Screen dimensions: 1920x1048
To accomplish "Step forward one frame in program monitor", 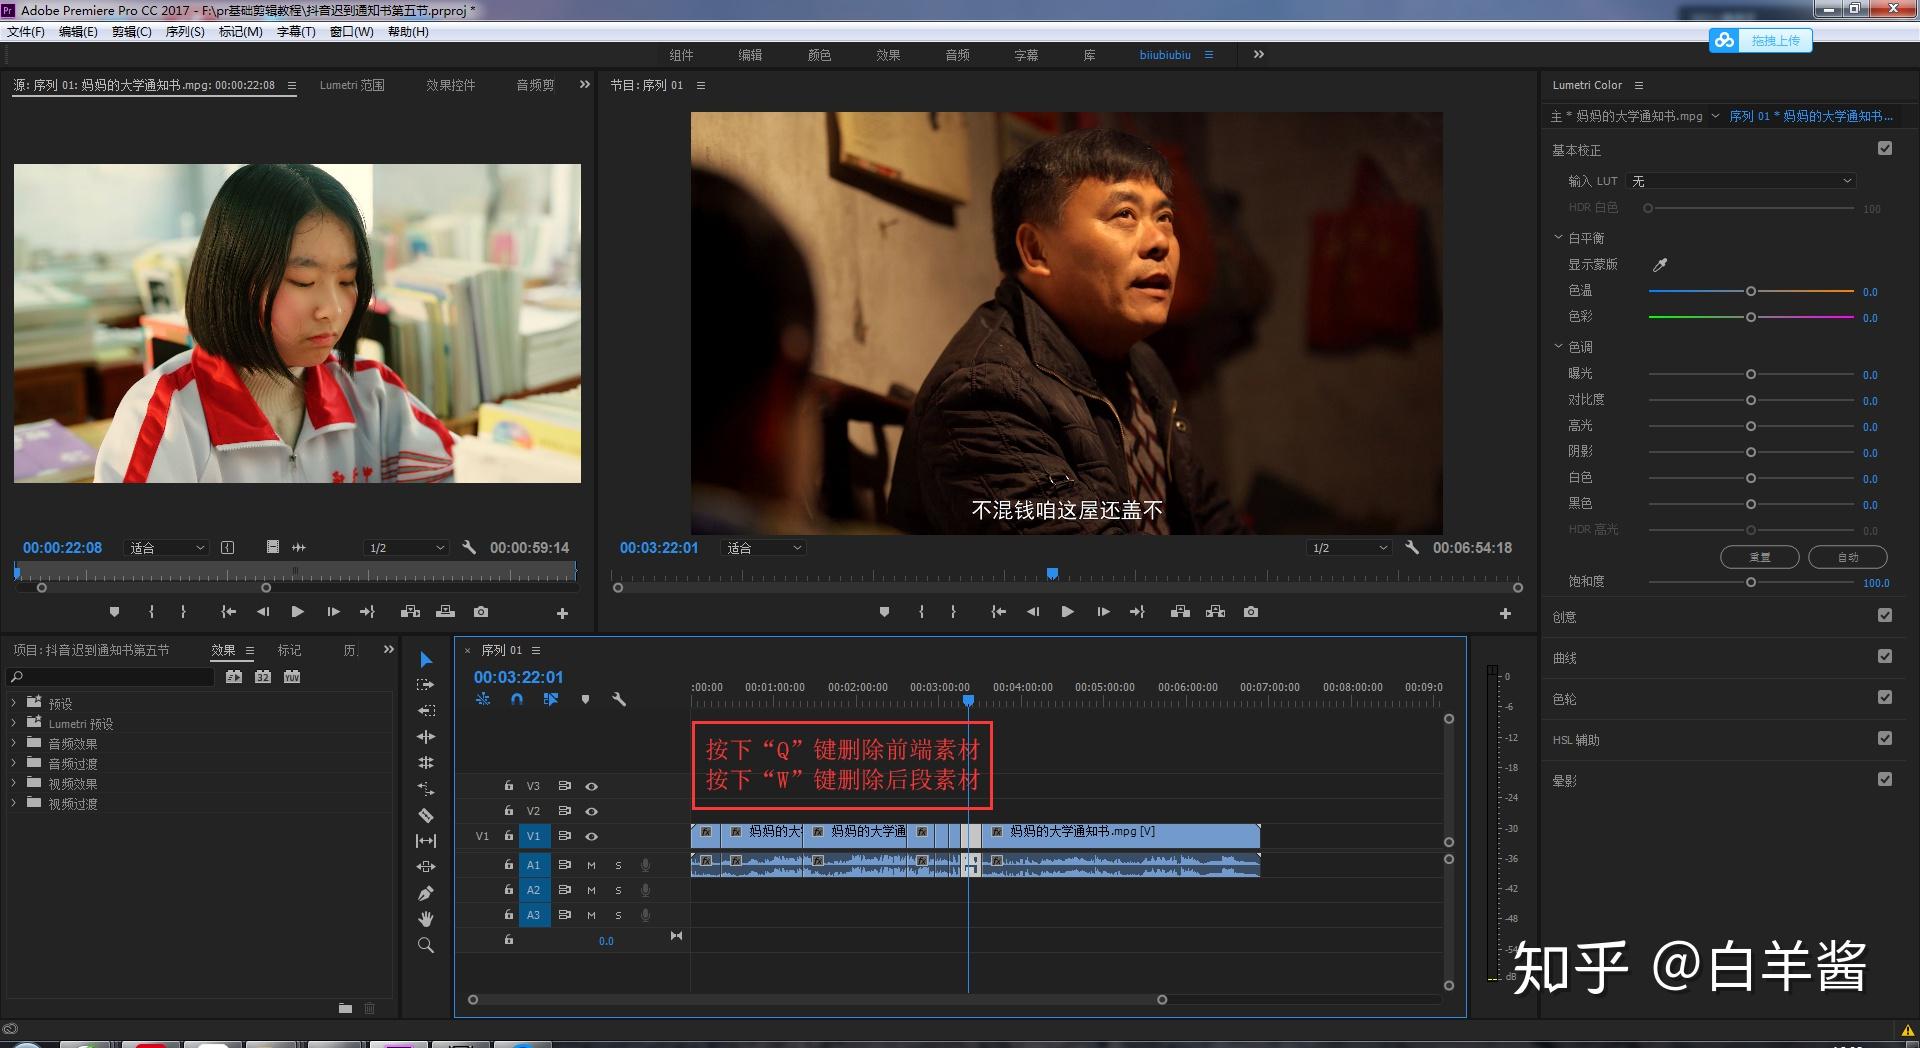I will 1103,612.
